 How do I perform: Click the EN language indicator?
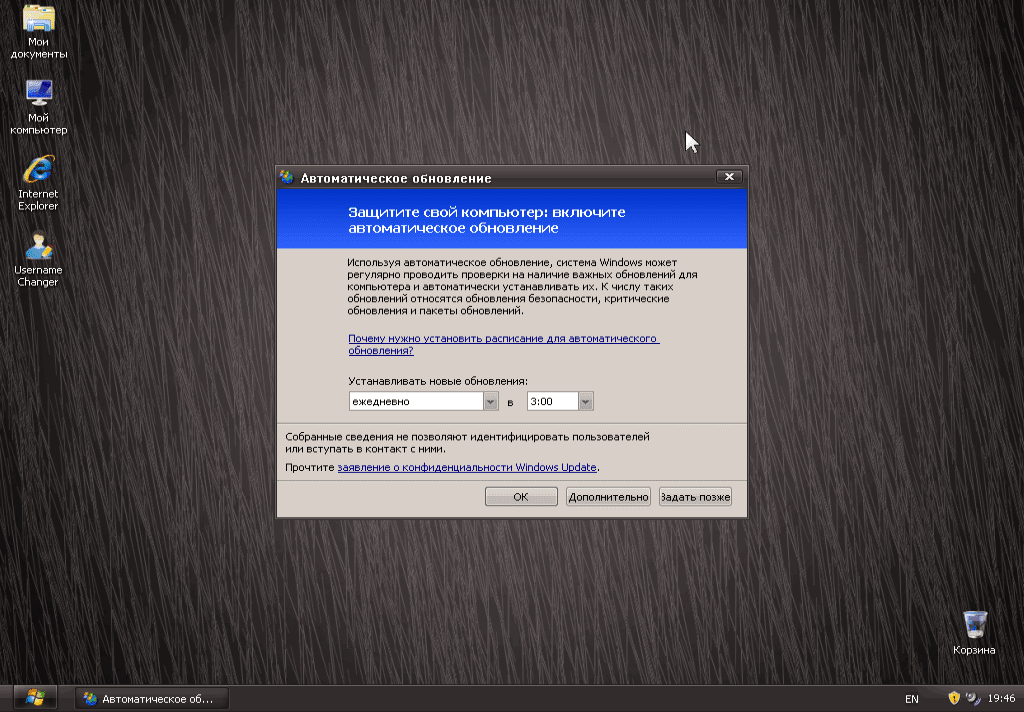(x=912, y=699)
